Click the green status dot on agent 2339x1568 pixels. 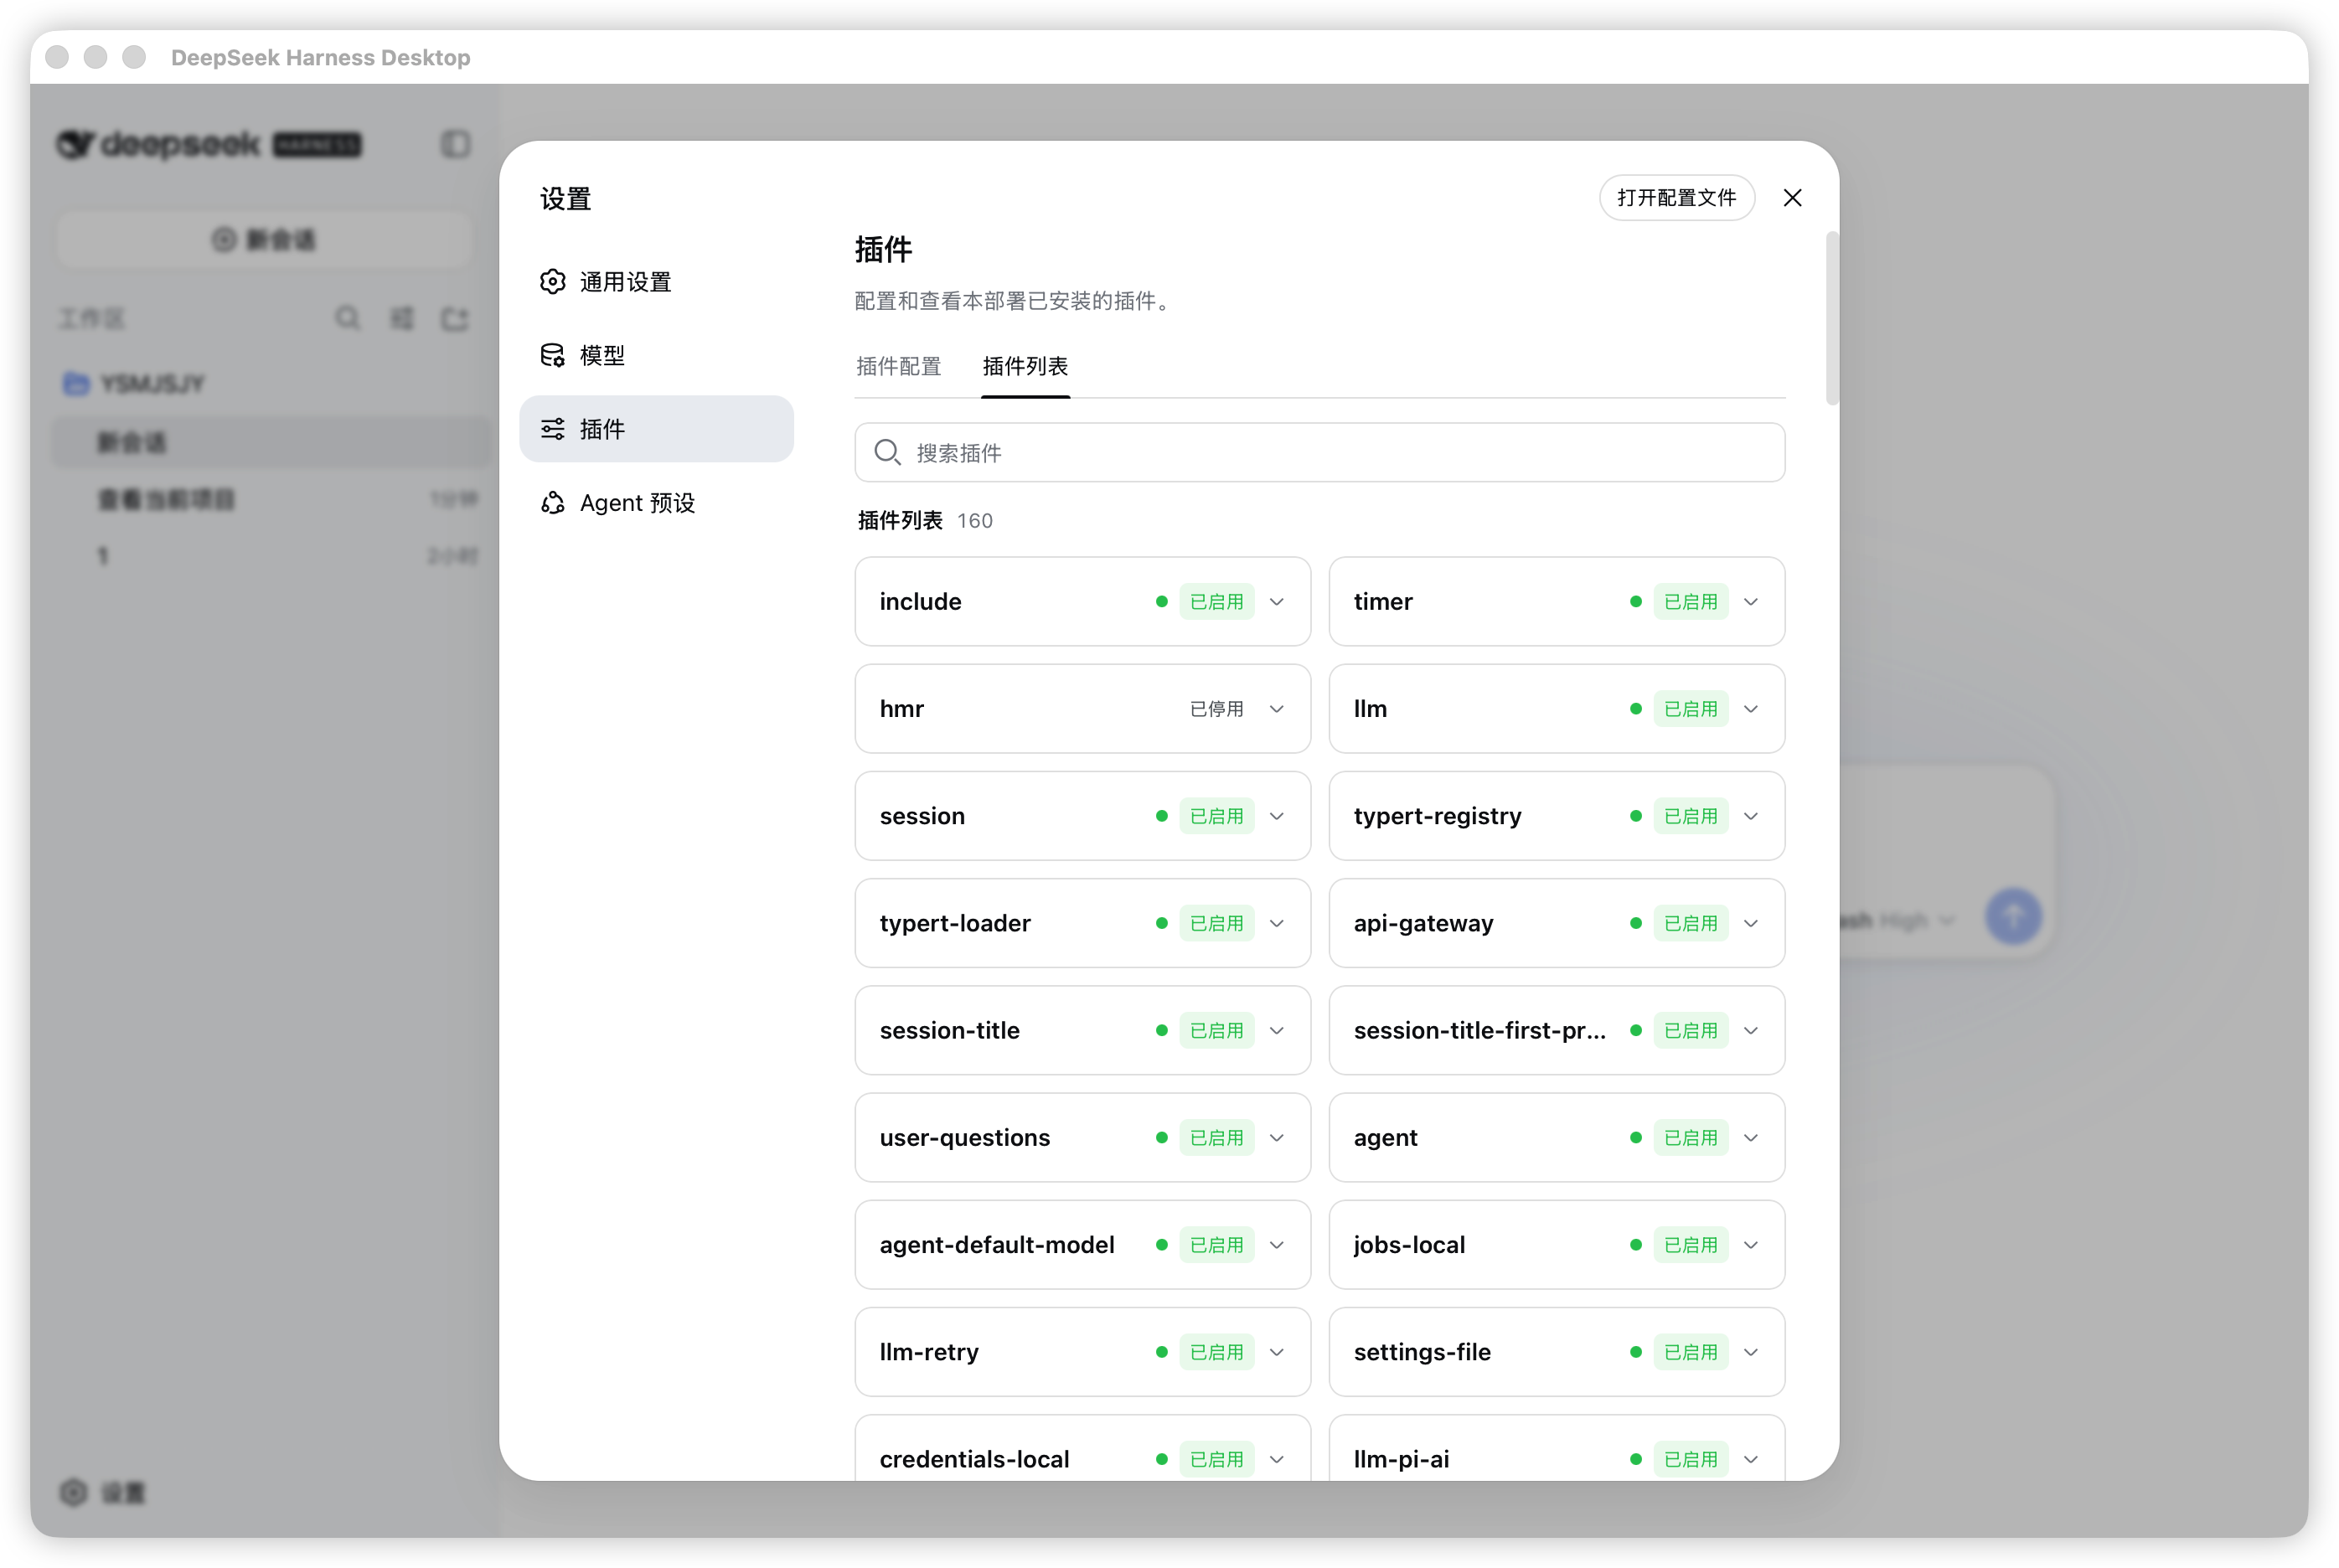click(x=1635, y=1138)
